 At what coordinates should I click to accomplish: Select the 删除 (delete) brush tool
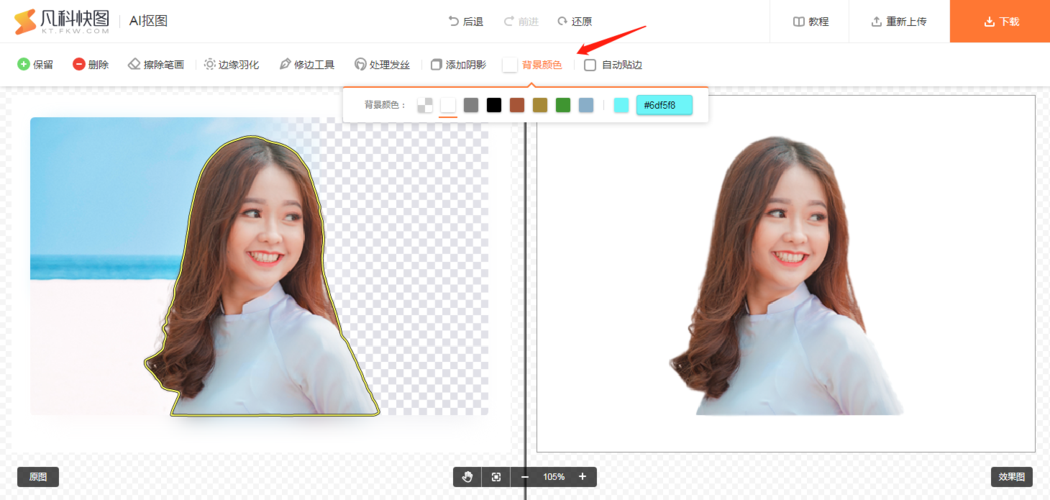[x=90, y=65]
